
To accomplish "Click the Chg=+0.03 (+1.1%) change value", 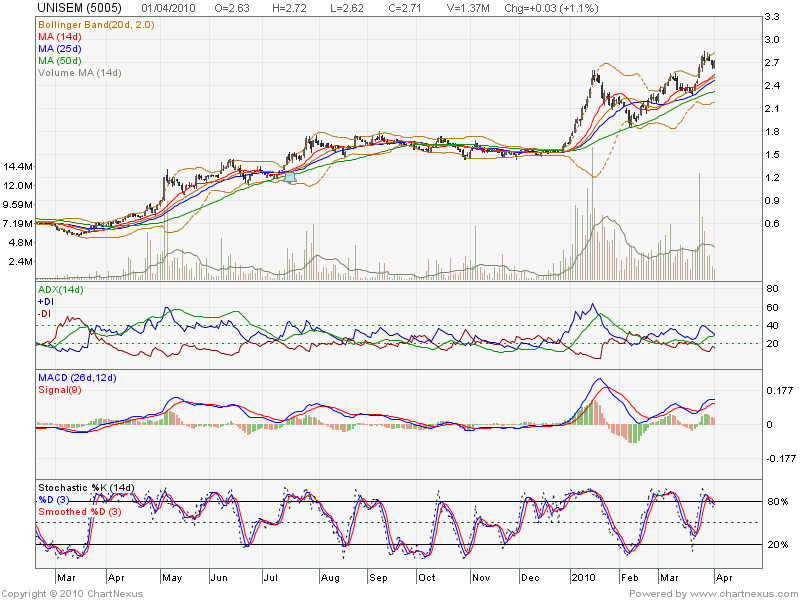I will click(551, 8).
